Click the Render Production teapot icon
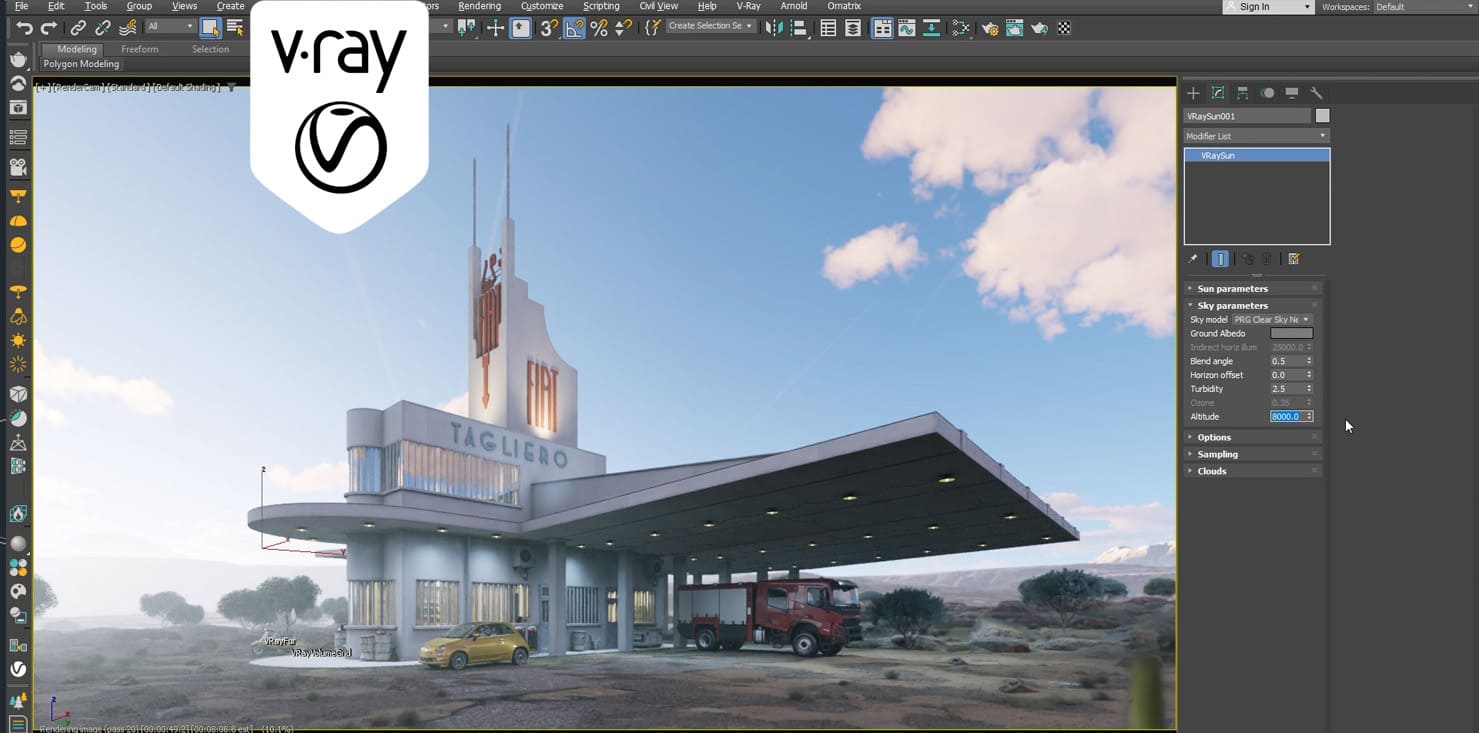The height and width of the screenshot is (733, 1479). coord(1040,28)
